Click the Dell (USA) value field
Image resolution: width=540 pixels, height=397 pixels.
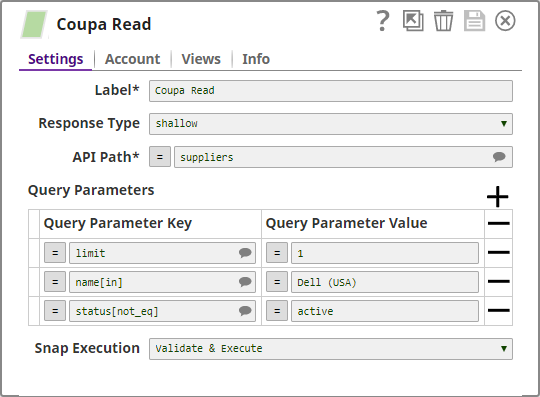(x=385, y=282)
